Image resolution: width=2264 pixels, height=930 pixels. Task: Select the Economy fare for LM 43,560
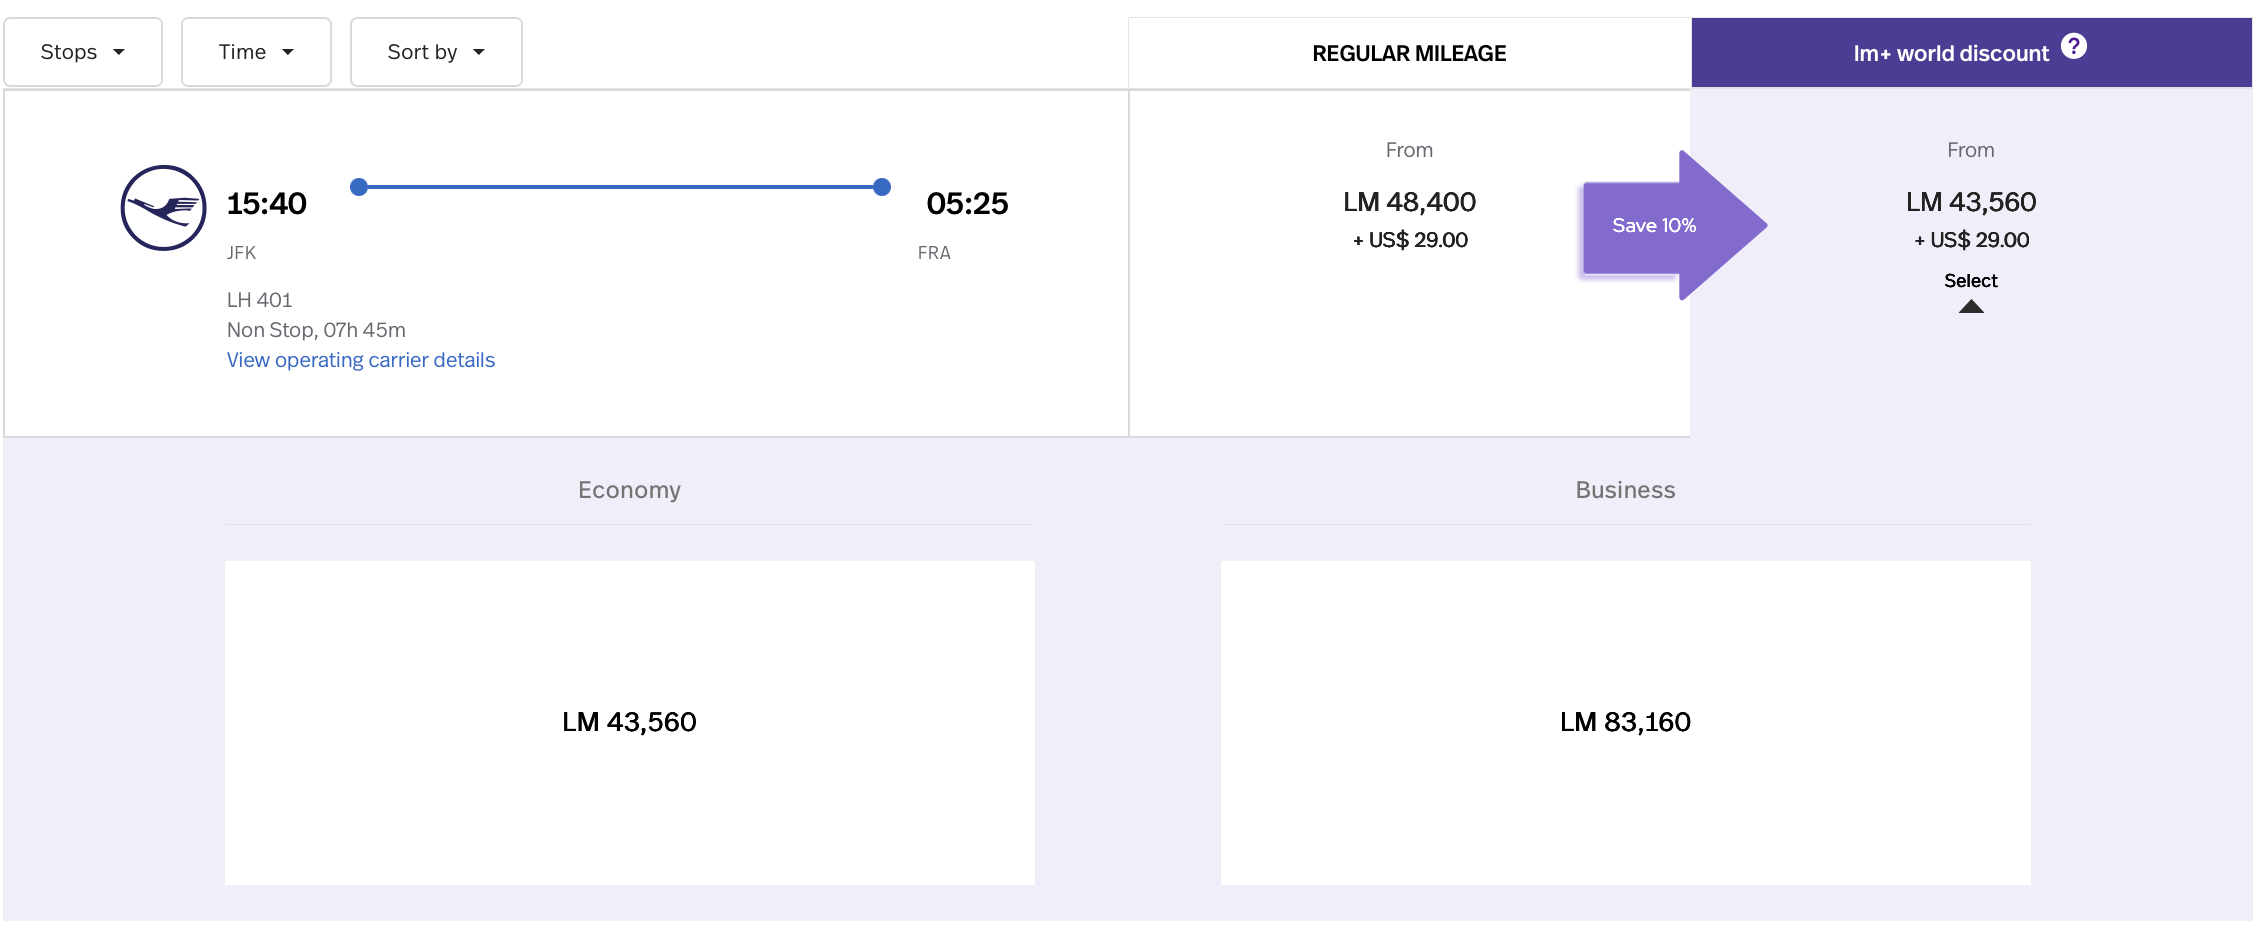[630, 721]
